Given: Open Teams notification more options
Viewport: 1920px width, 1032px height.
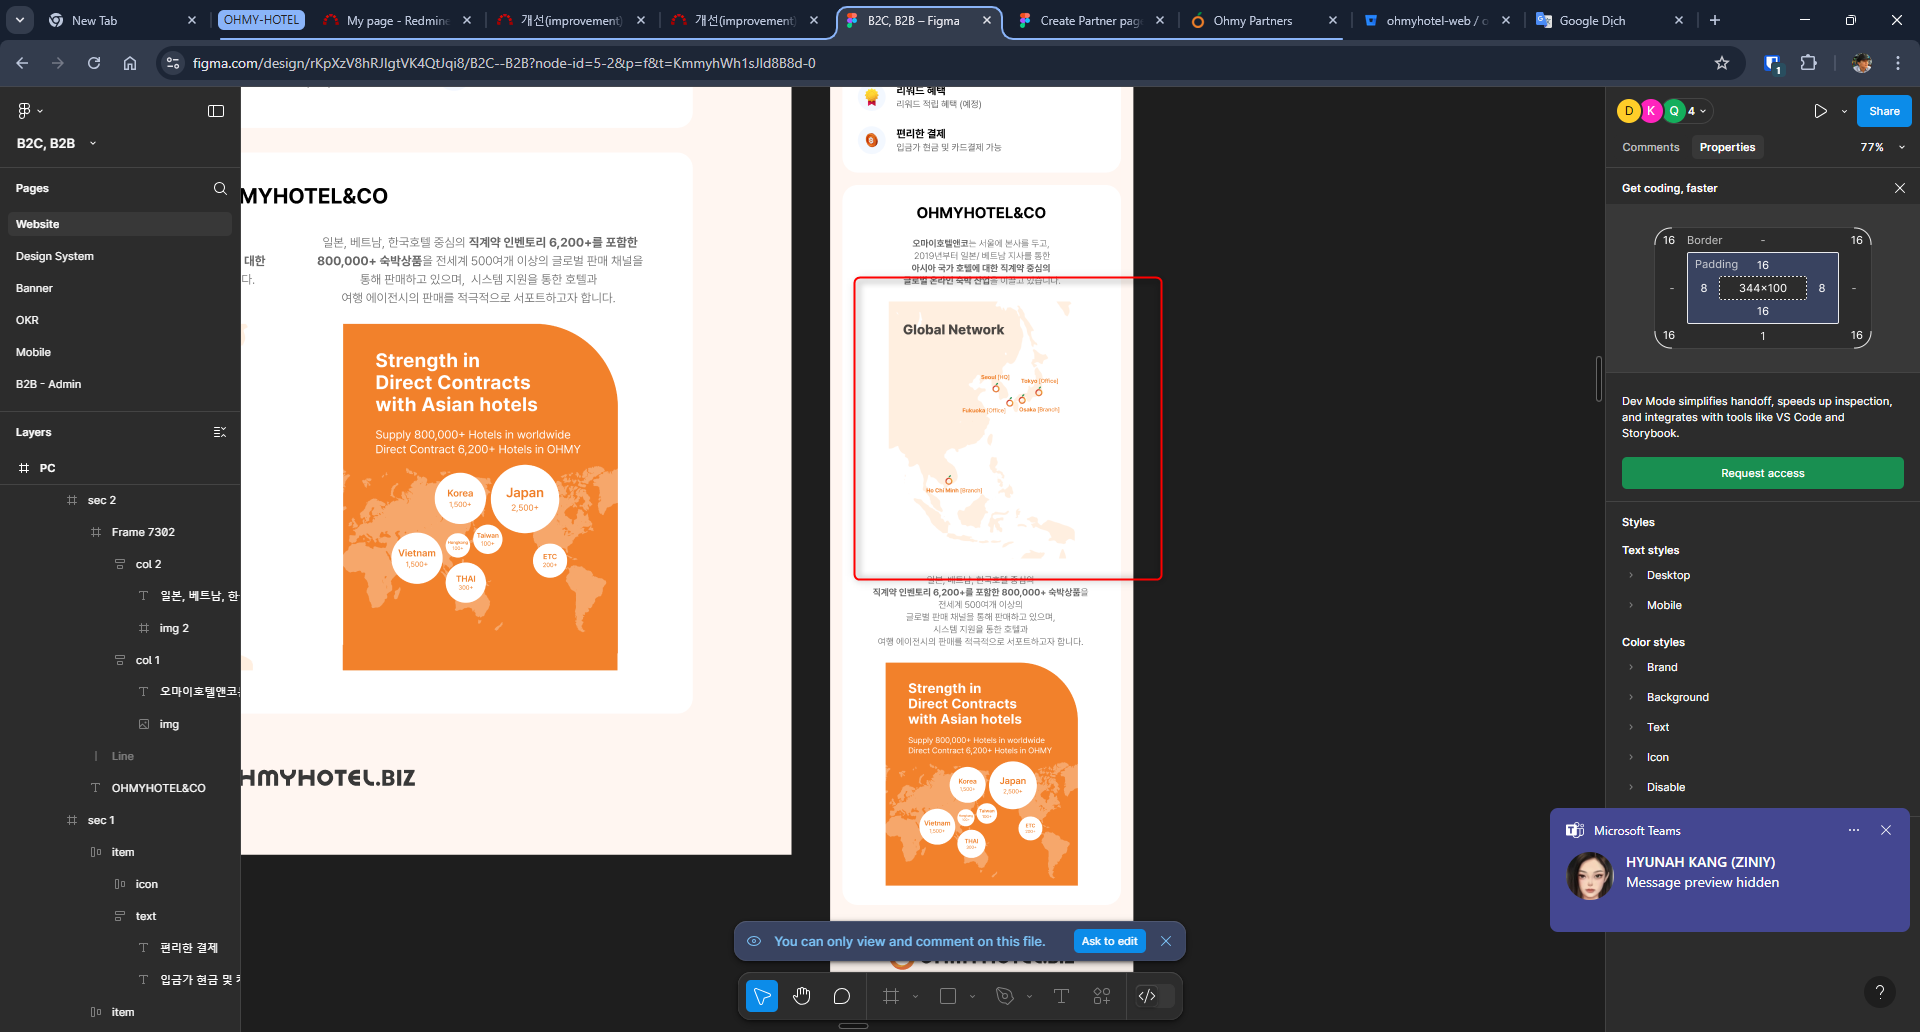Looking at the screenshot, I should point(1854,830).
